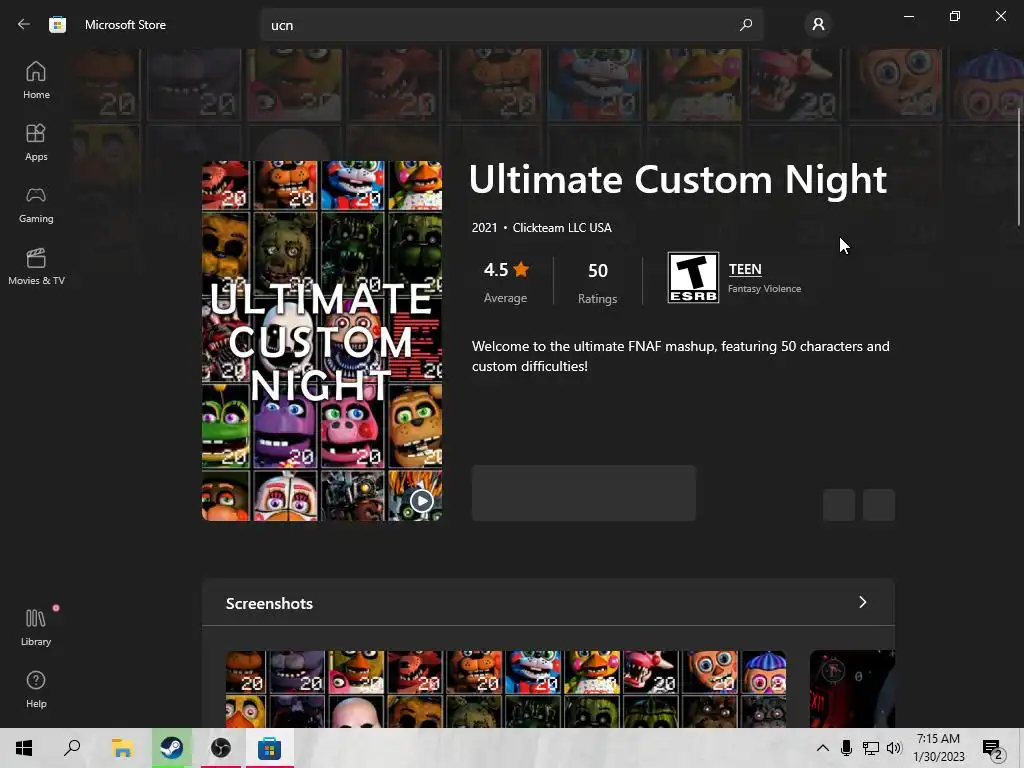Open the Library section
Screen dimensions: 1024x768
(x=36, y=628)
